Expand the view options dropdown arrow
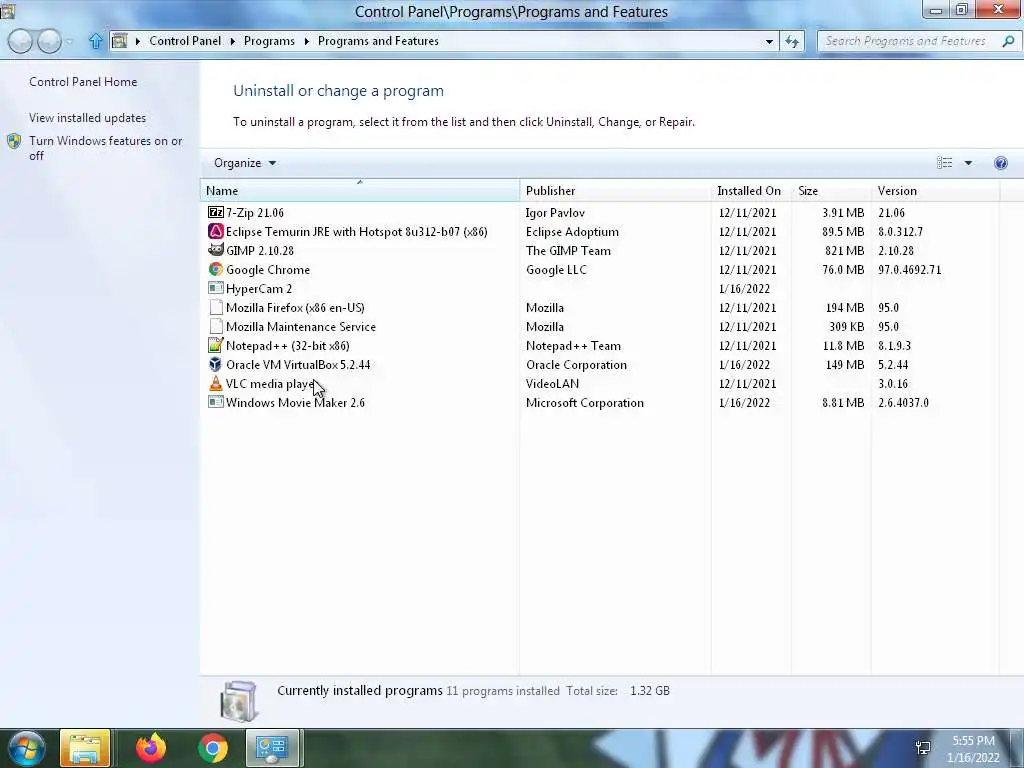Viewport: 1024px width, 768px height. point(968,163)
